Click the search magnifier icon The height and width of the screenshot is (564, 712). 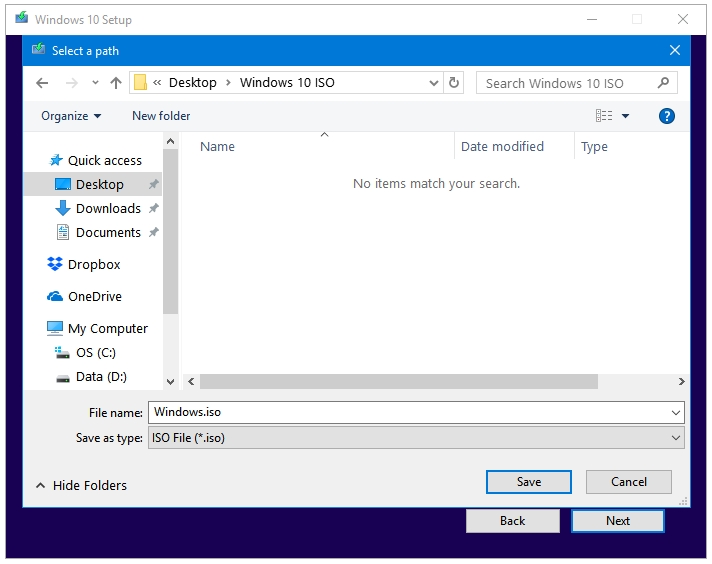point(663,83)
